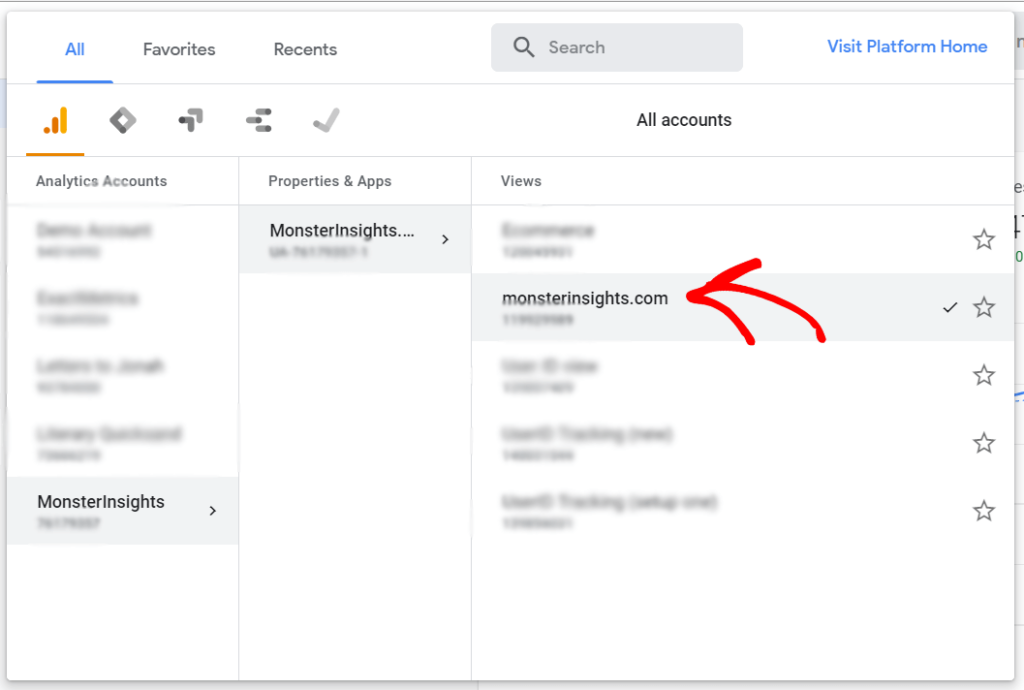Switch to the Recents tab
1024x690 pixels.
point(304,48)
